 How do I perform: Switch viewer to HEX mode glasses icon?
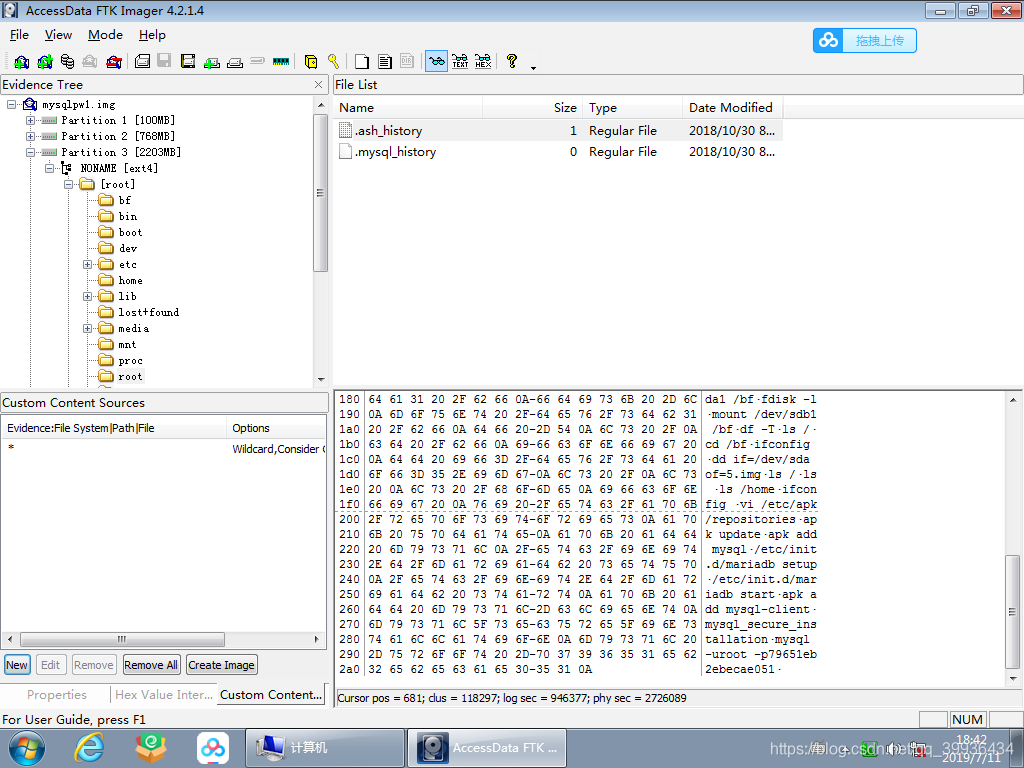(x=483, y=61)
